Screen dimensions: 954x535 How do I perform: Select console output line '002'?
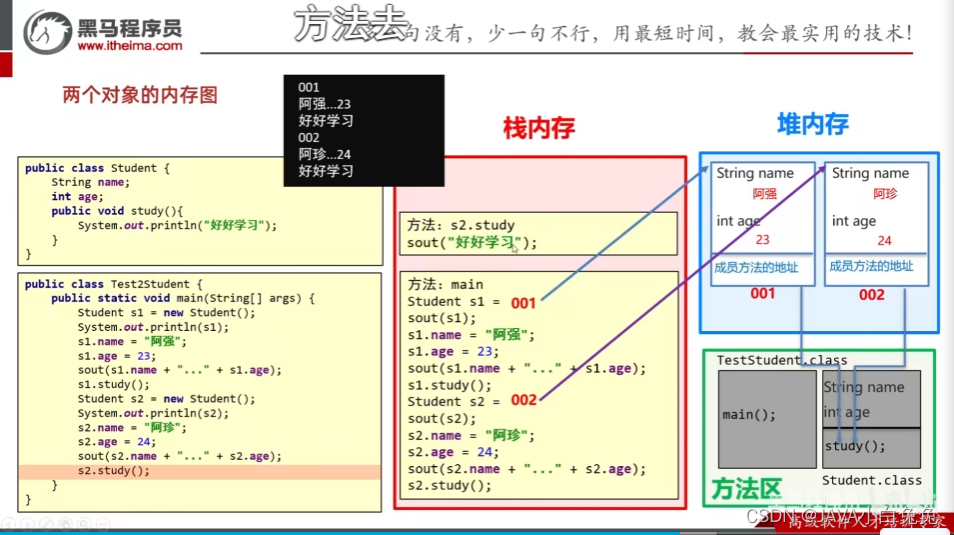pos(308,138)
